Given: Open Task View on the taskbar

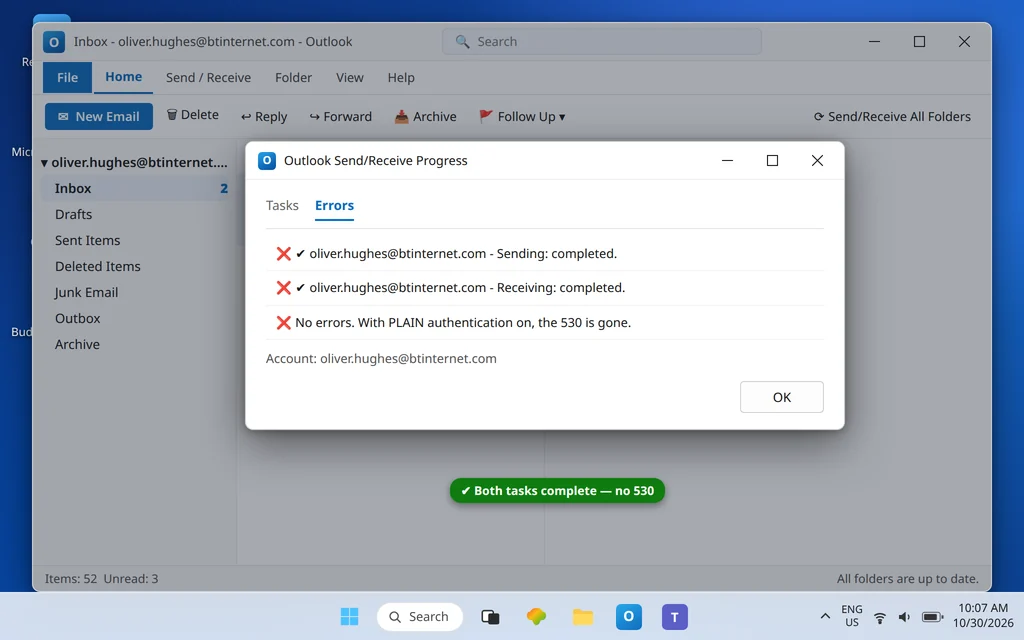Looking at the screenshot, I should (x=490, y=616).
